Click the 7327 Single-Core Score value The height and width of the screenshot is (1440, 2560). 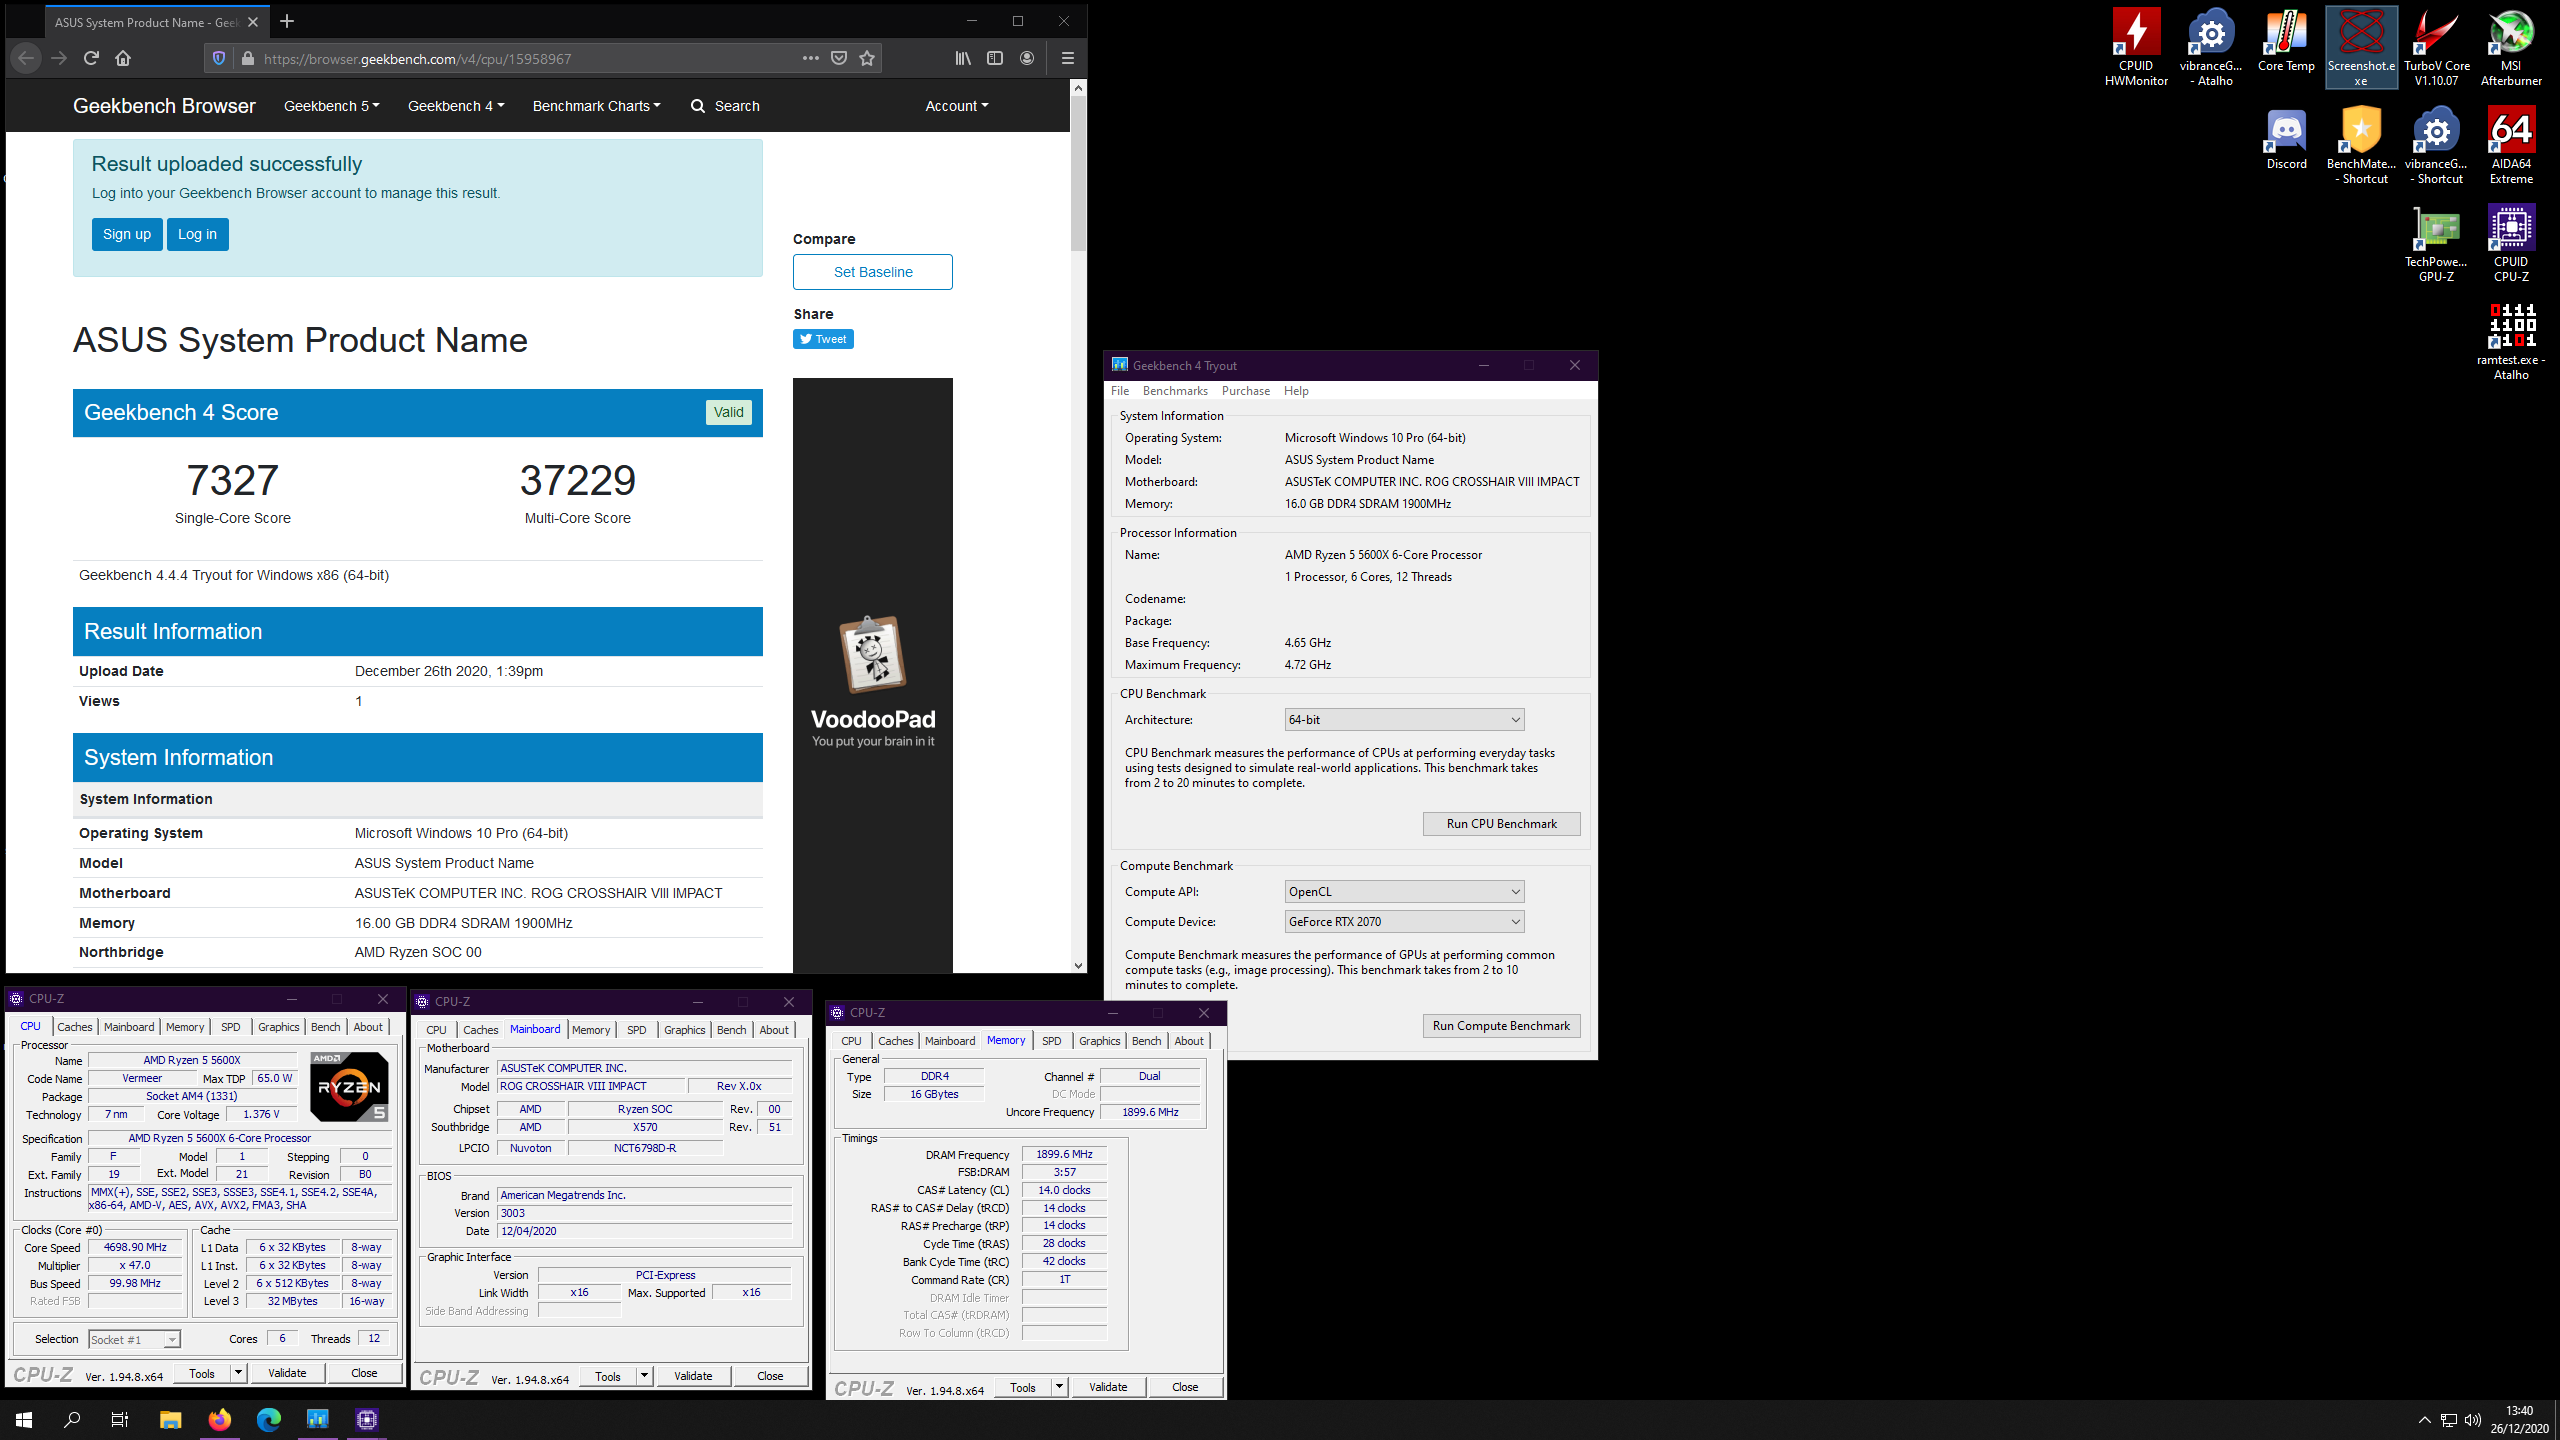tap(232, 481)
